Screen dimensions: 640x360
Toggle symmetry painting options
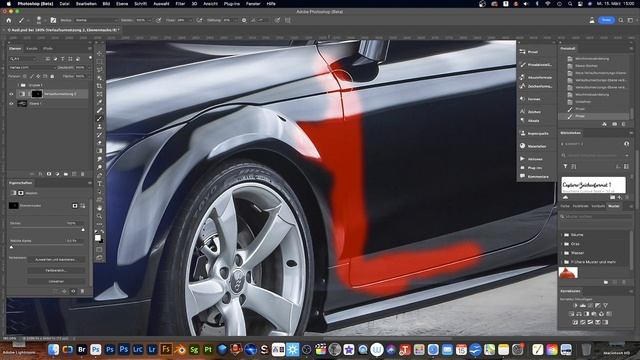pos(288,20)
